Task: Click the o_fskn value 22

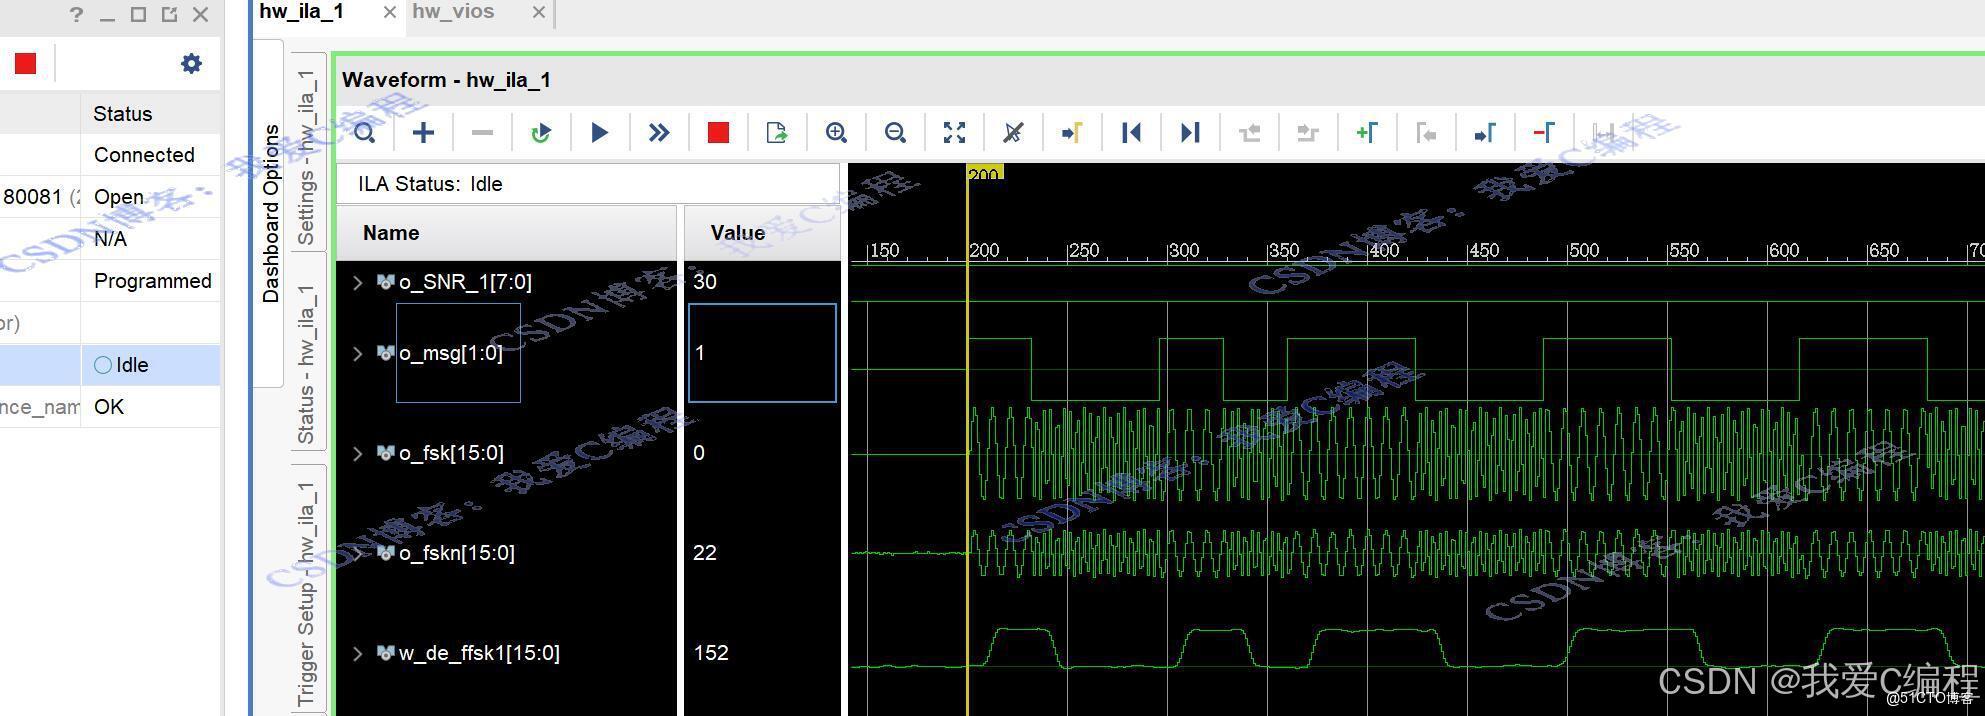Action: click(705, 553)
